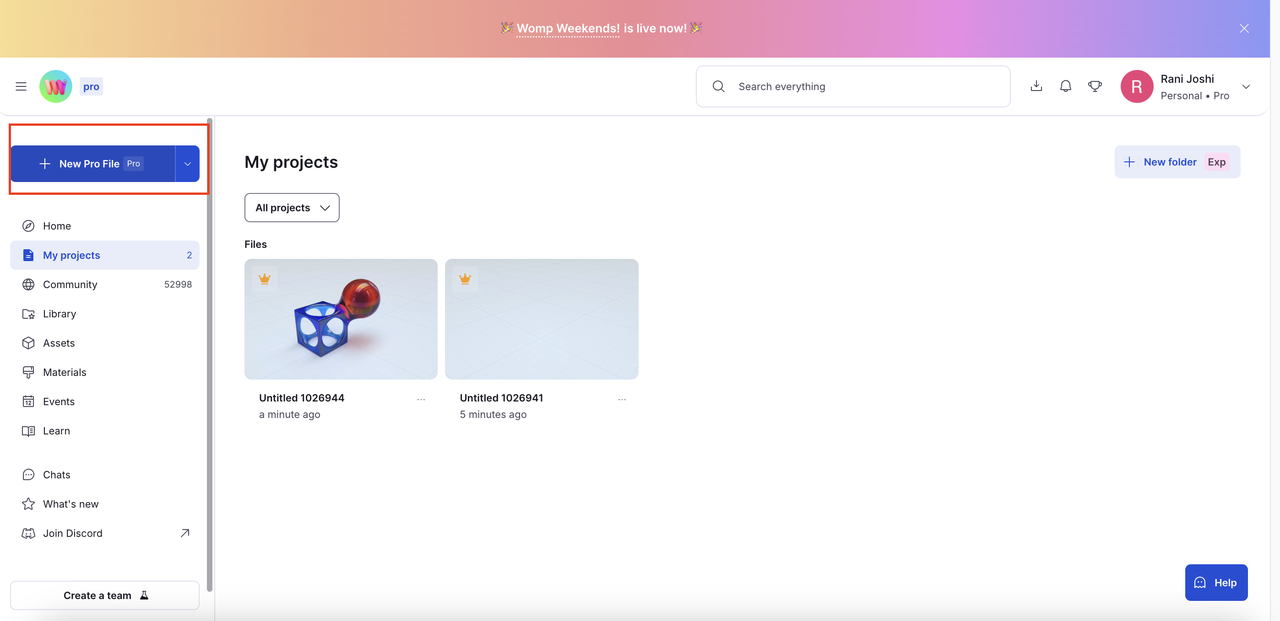Click the Search everything field
The width and height of the screenshot is (1280, 621).
[853, 87]
